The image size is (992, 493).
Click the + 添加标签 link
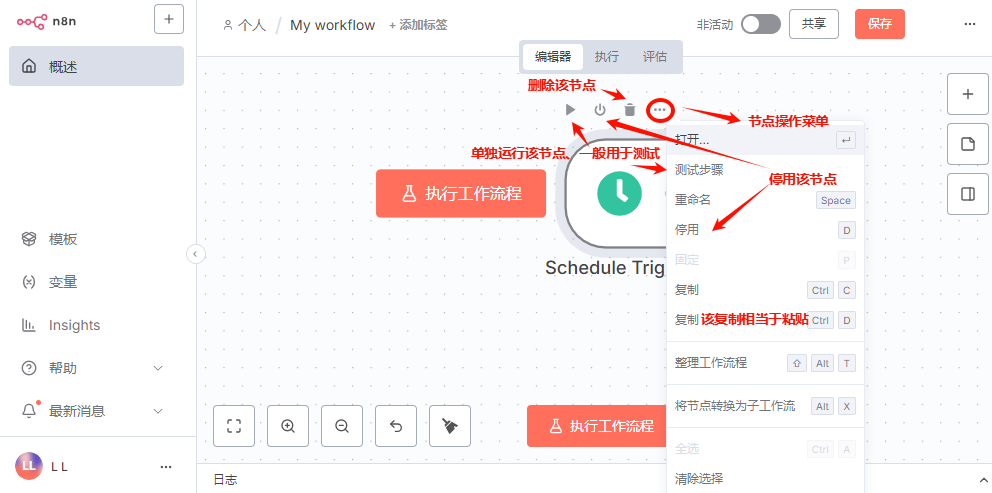418,25
